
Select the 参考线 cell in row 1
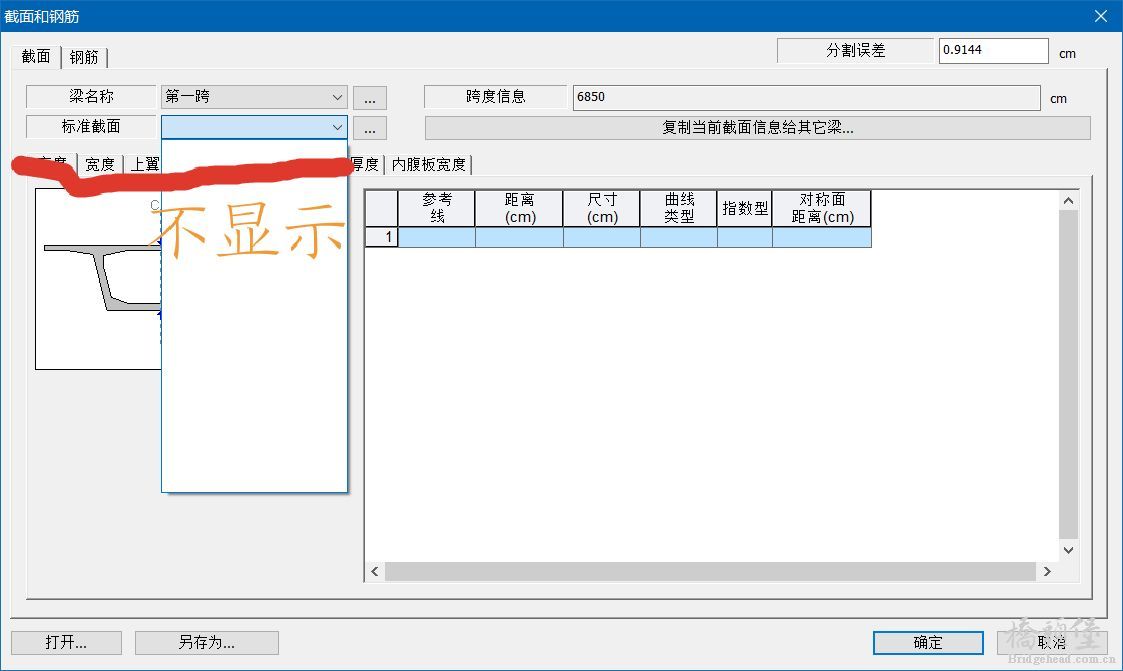(x=437, y=237)
